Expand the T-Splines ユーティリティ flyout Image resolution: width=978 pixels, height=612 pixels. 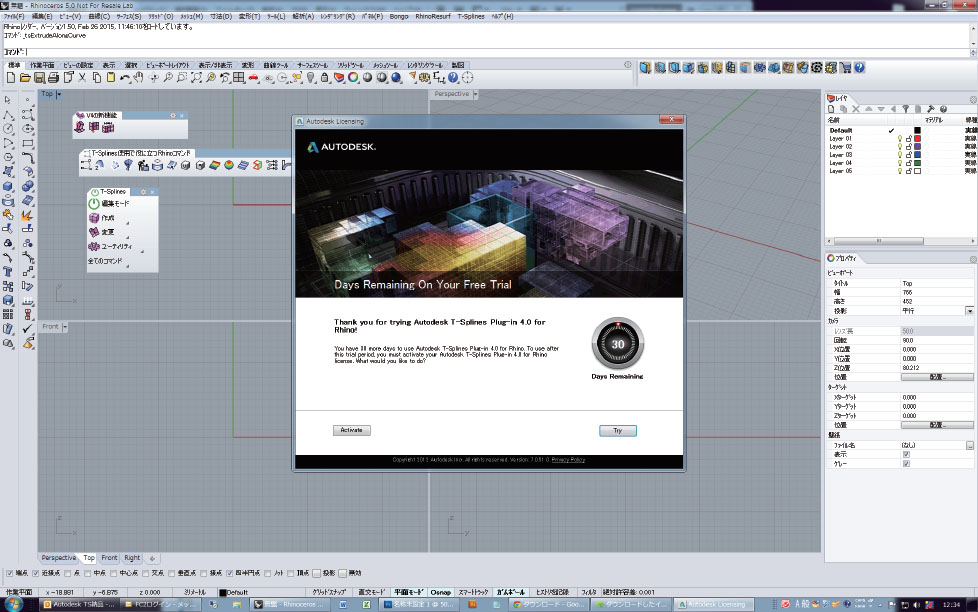142,251
